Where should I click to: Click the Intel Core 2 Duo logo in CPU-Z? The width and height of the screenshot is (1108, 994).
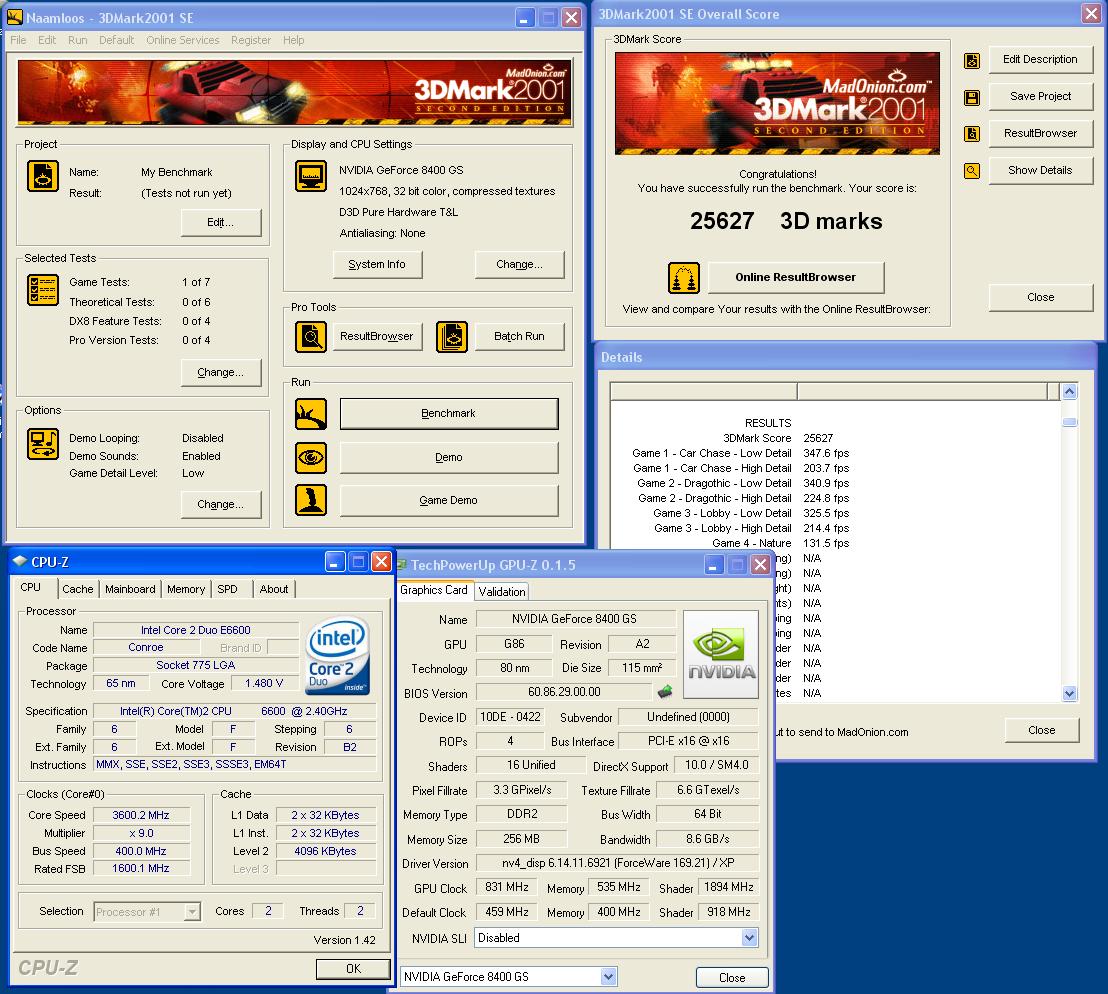click(338, 656)
